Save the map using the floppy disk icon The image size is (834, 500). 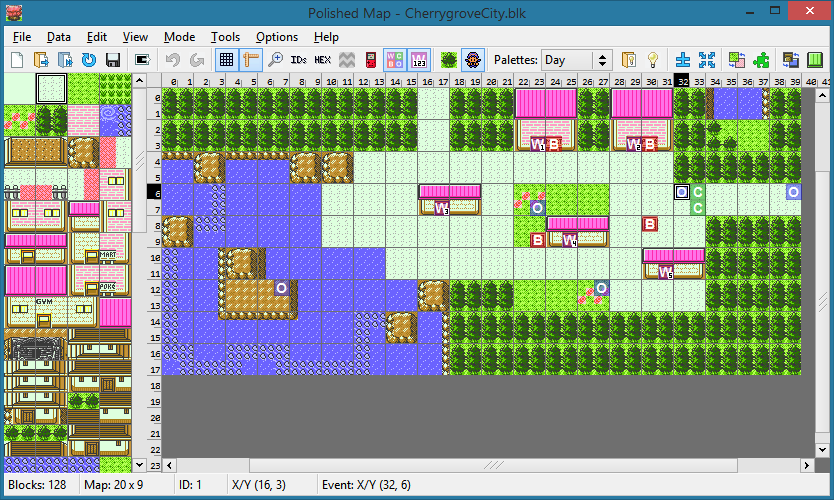(113, 60)
